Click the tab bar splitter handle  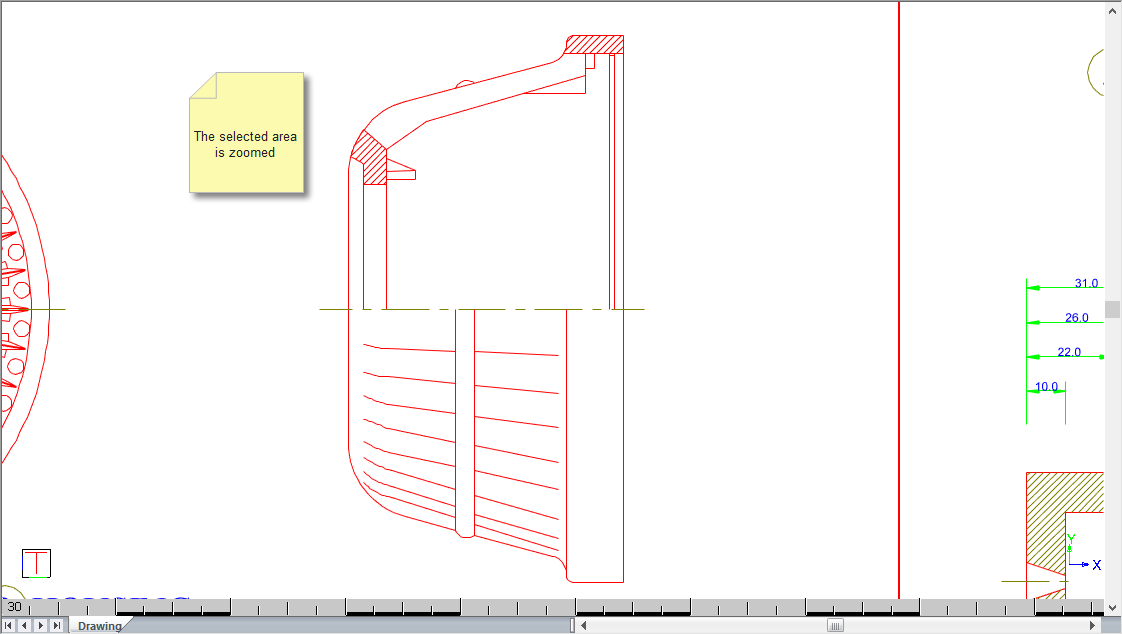point(573,626)
